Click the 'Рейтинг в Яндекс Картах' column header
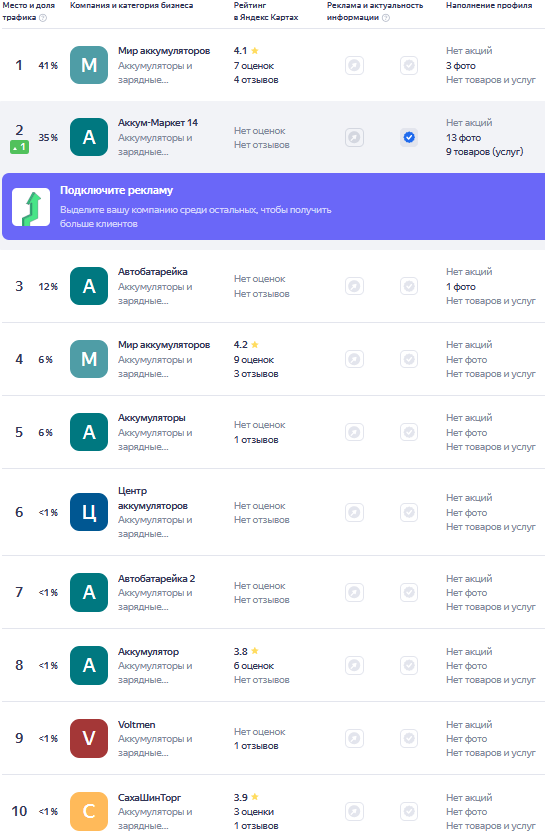The image size is (545, 840). (x=266, y=11)
